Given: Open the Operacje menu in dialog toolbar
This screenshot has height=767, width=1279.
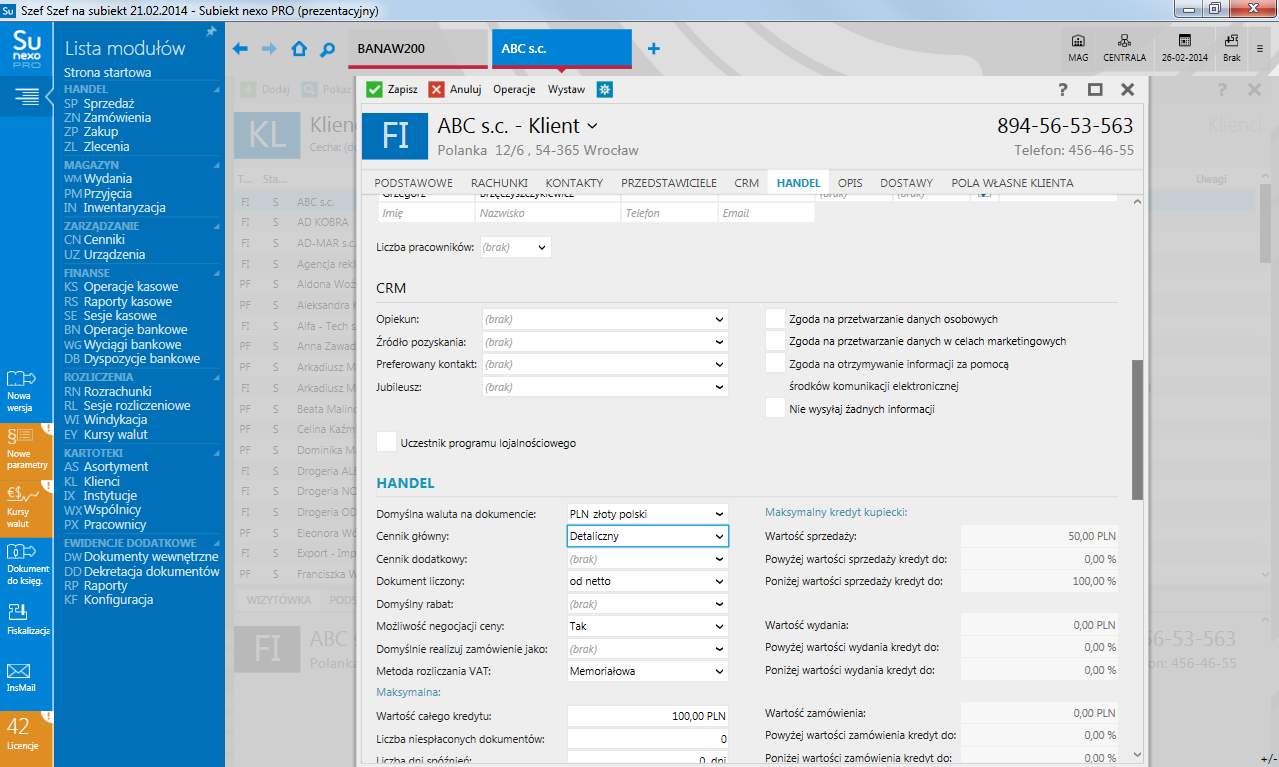Looking at the screenshot, I should click(514, 89).
